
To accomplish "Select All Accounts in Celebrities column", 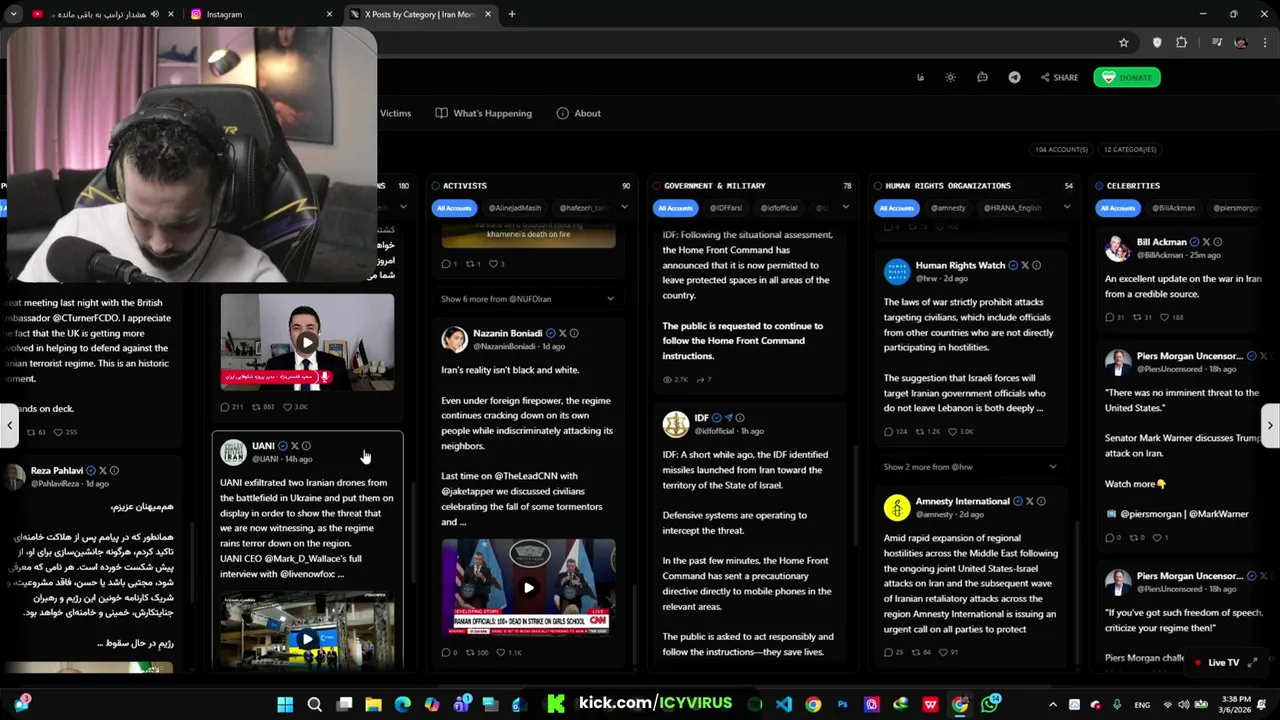I will (x=1118, y=208).
